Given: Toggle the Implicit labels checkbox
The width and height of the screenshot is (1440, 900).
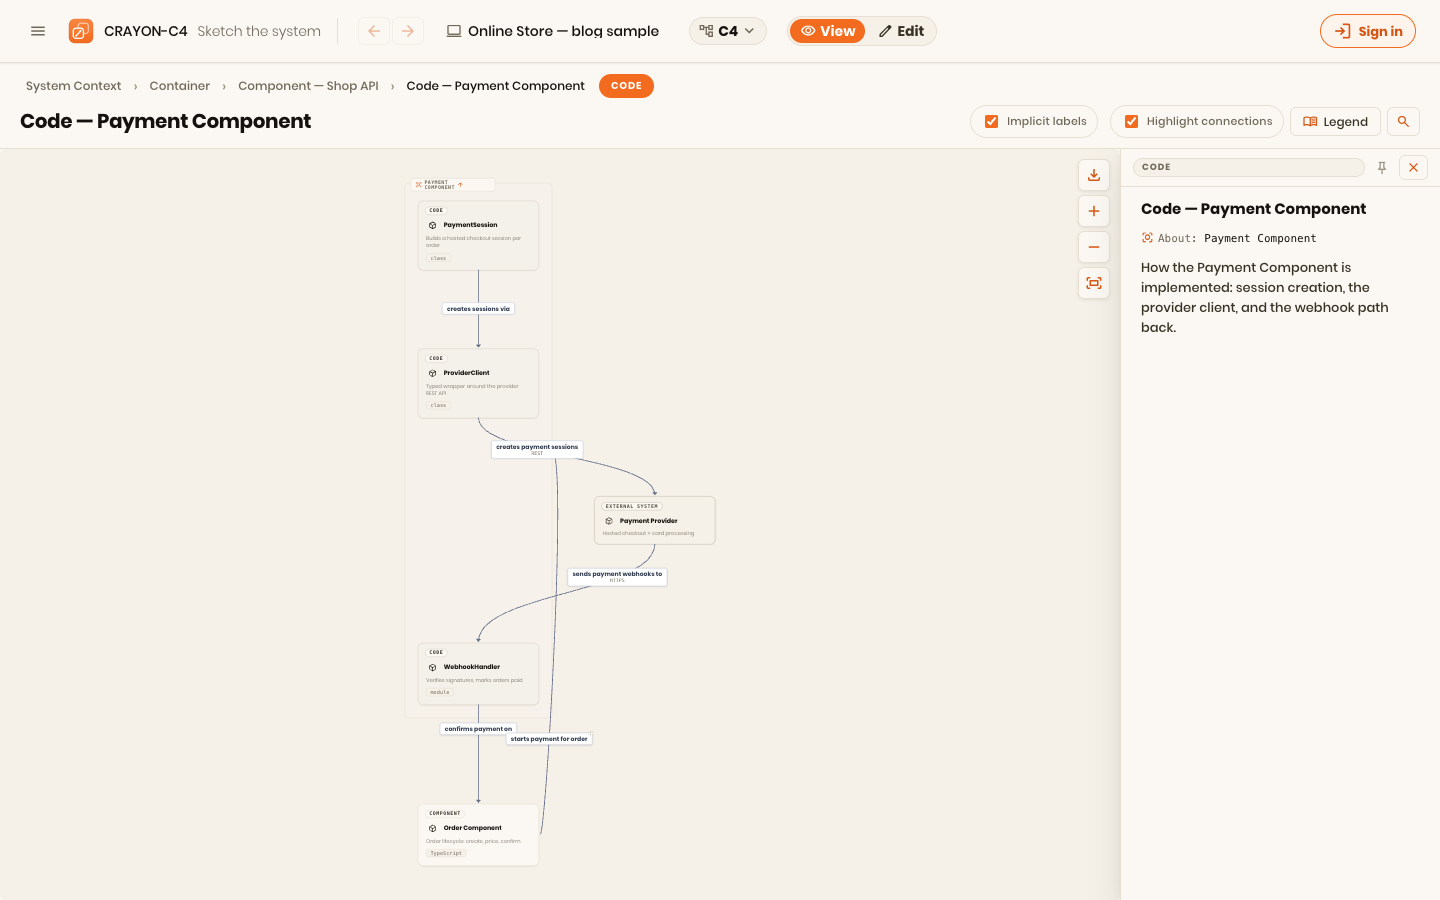Looking at the screenshot, I should point(992,122).
